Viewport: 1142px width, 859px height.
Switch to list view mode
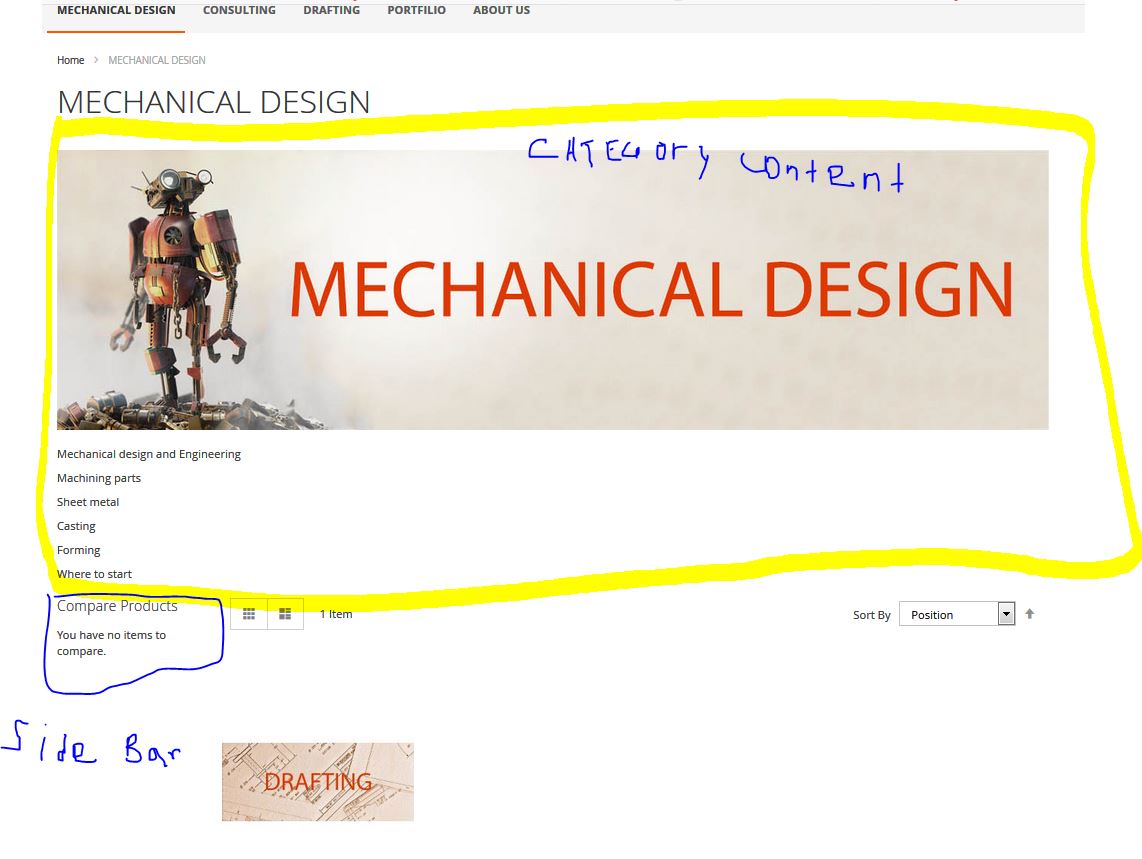tap(285, 614)
